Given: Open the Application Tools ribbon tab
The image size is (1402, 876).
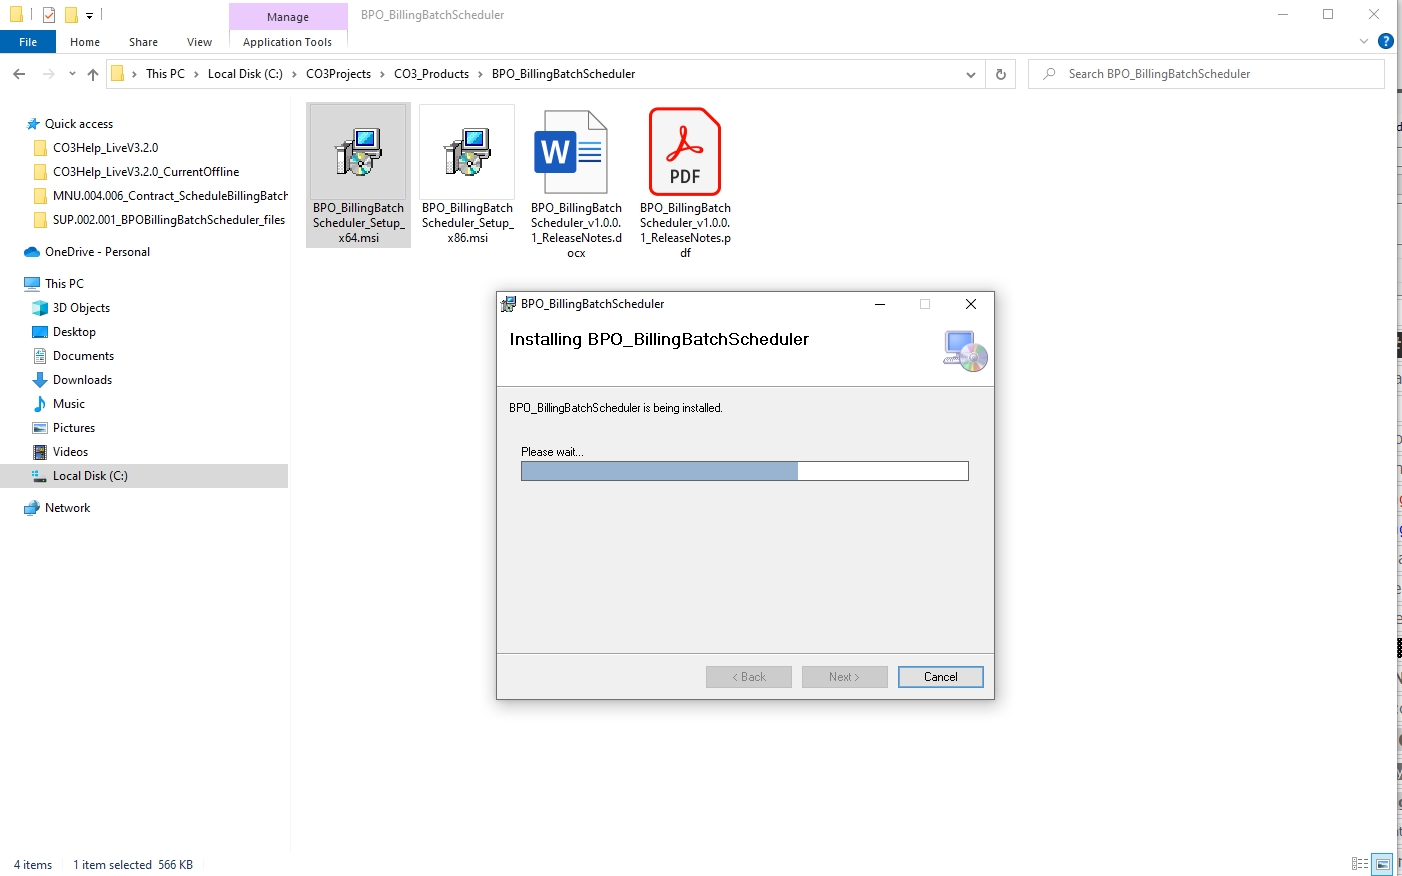Looking at the screenshot, I should point(287,42).
